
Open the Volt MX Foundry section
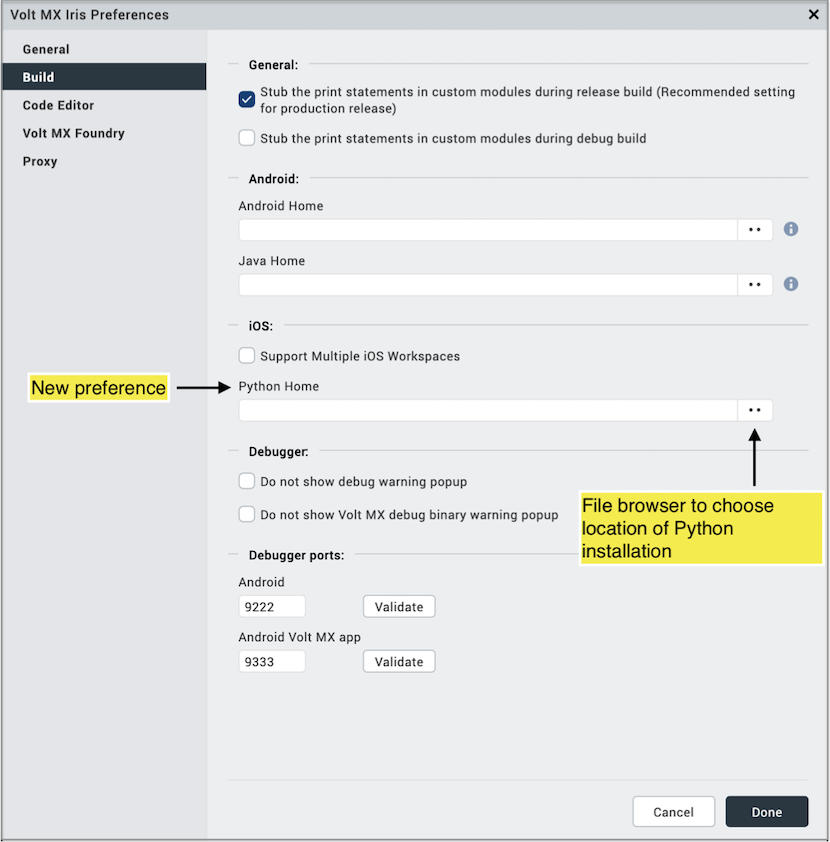tap(74, 133)
